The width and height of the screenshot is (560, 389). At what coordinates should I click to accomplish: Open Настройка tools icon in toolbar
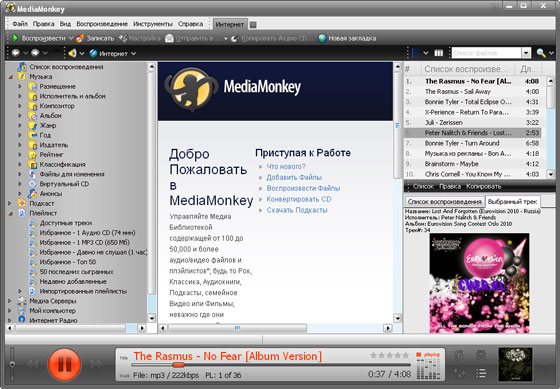click(x=123, y=38)
